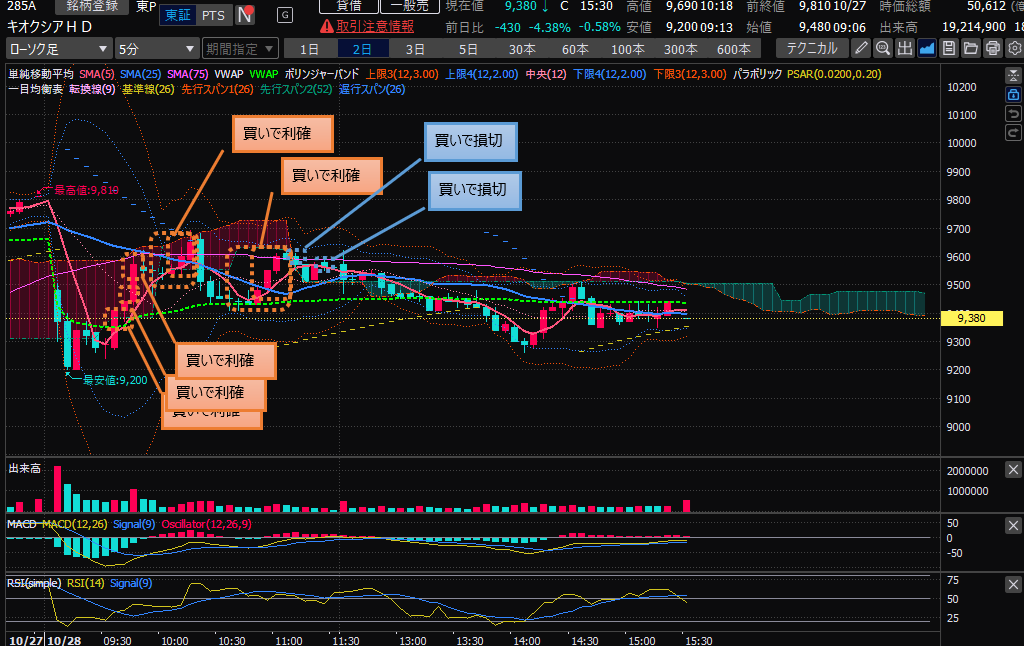Viewport: 1024px width, 646px height.
Task: Click the red N news icon
Action: click(x=245, y=15)
